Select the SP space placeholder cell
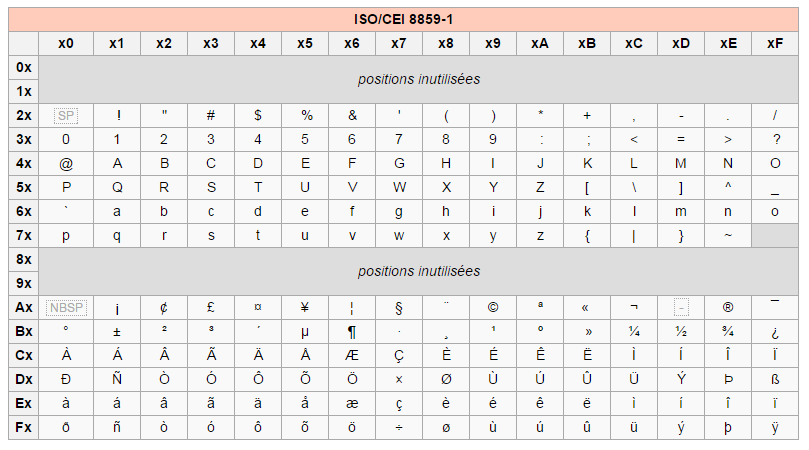Viewport: 809px width, 450px height. click(66, 116)
